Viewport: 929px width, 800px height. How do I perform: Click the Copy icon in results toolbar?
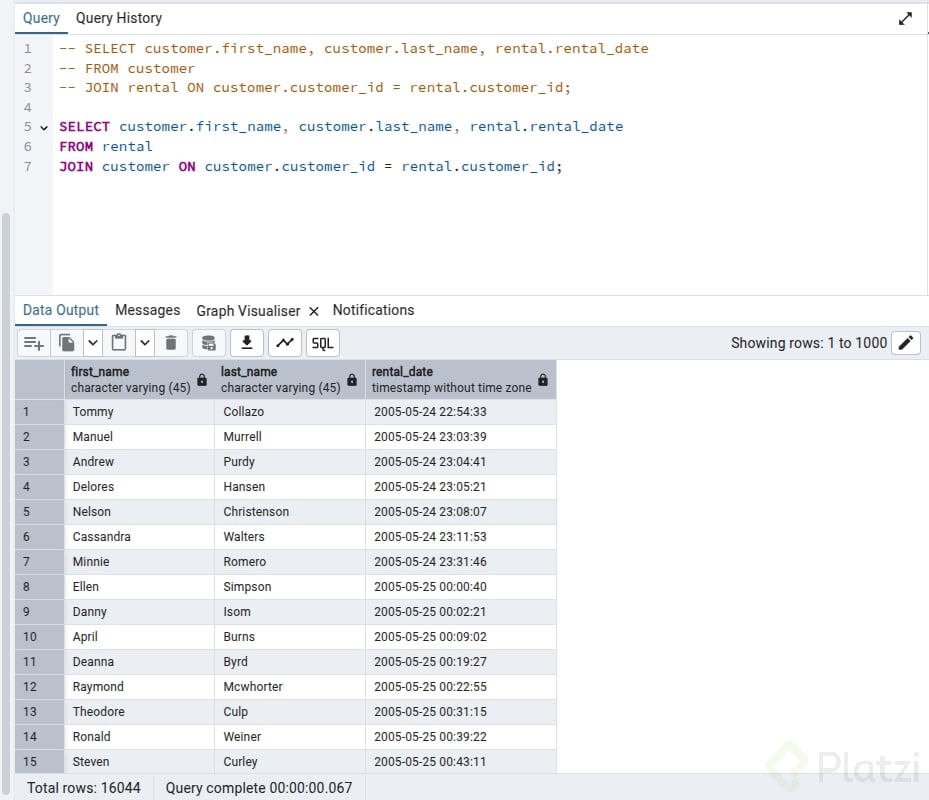[x=67, y=343]
